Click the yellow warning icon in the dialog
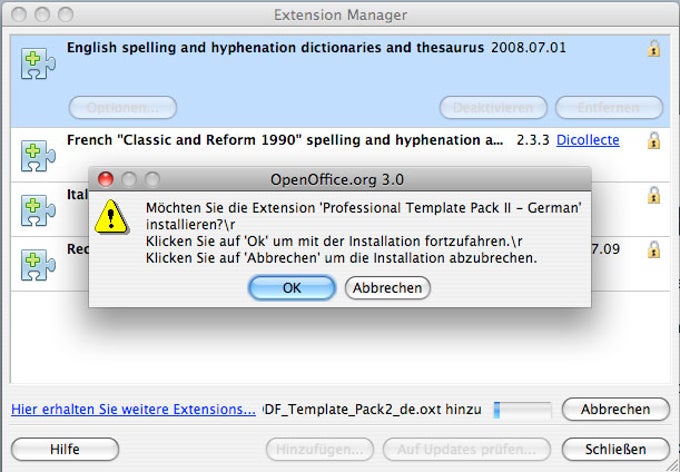680x472 pixels. [111, 217]
